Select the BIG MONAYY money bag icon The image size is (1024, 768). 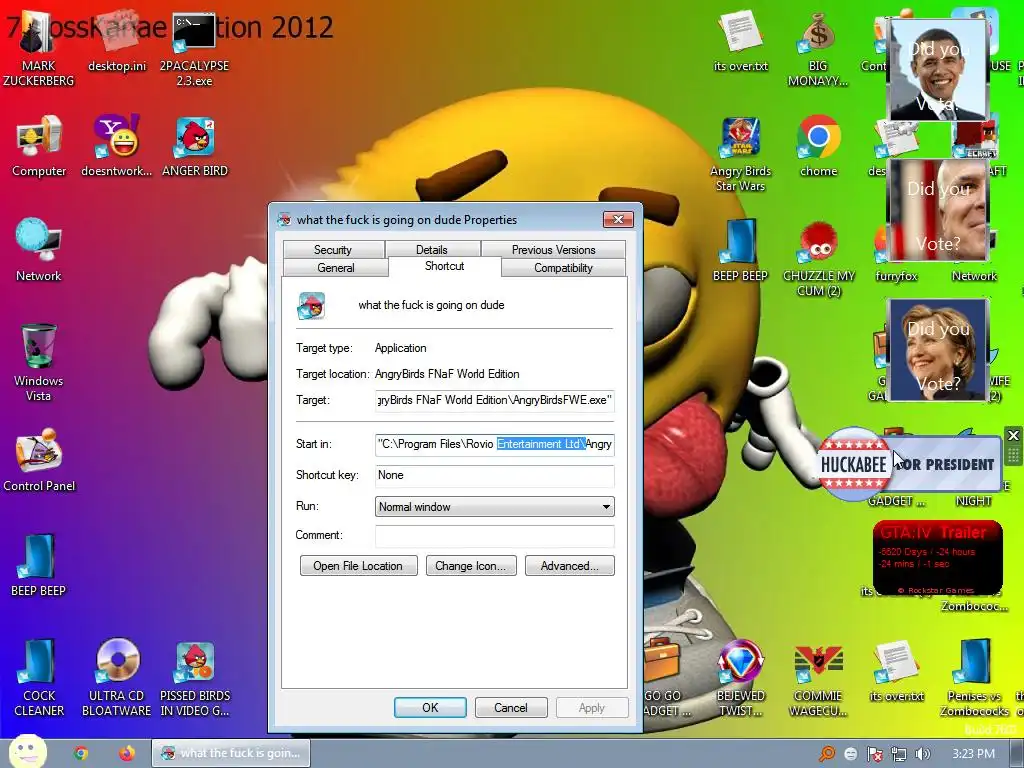click(818, 51)
